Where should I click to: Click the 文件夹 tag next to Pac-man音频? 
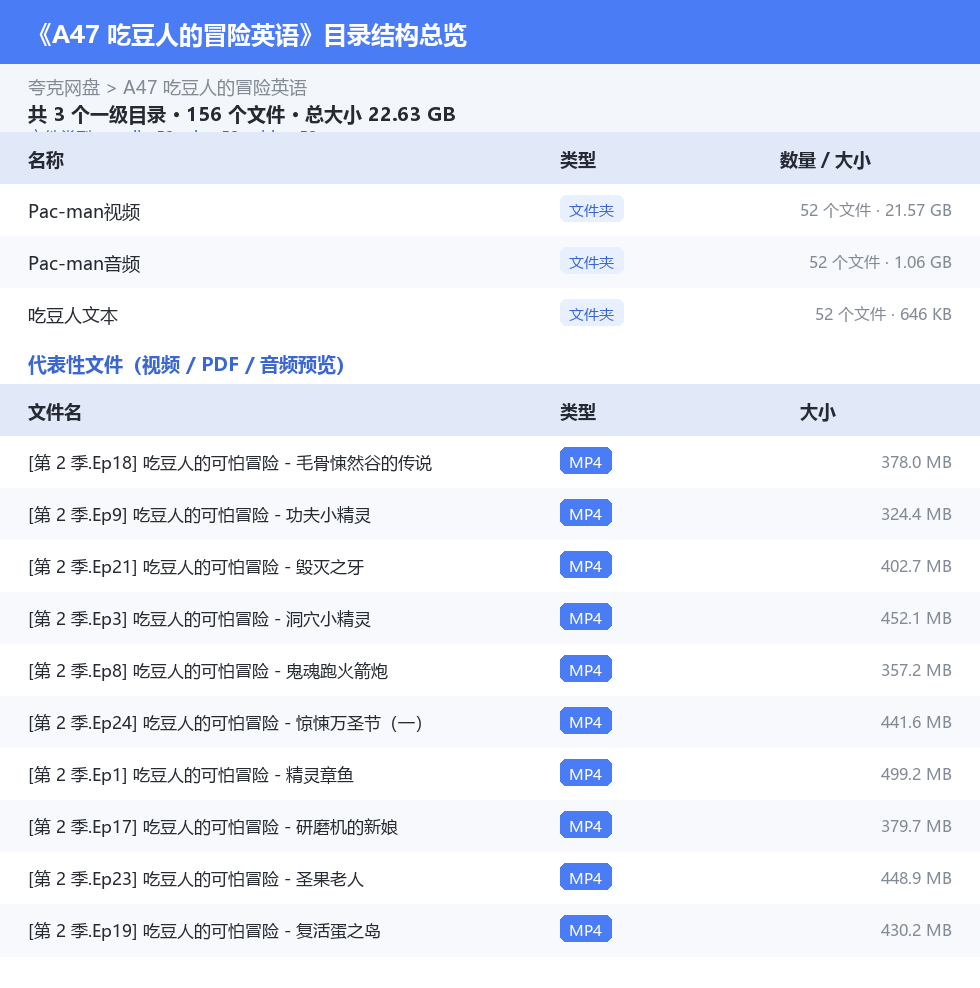(591, 261)
